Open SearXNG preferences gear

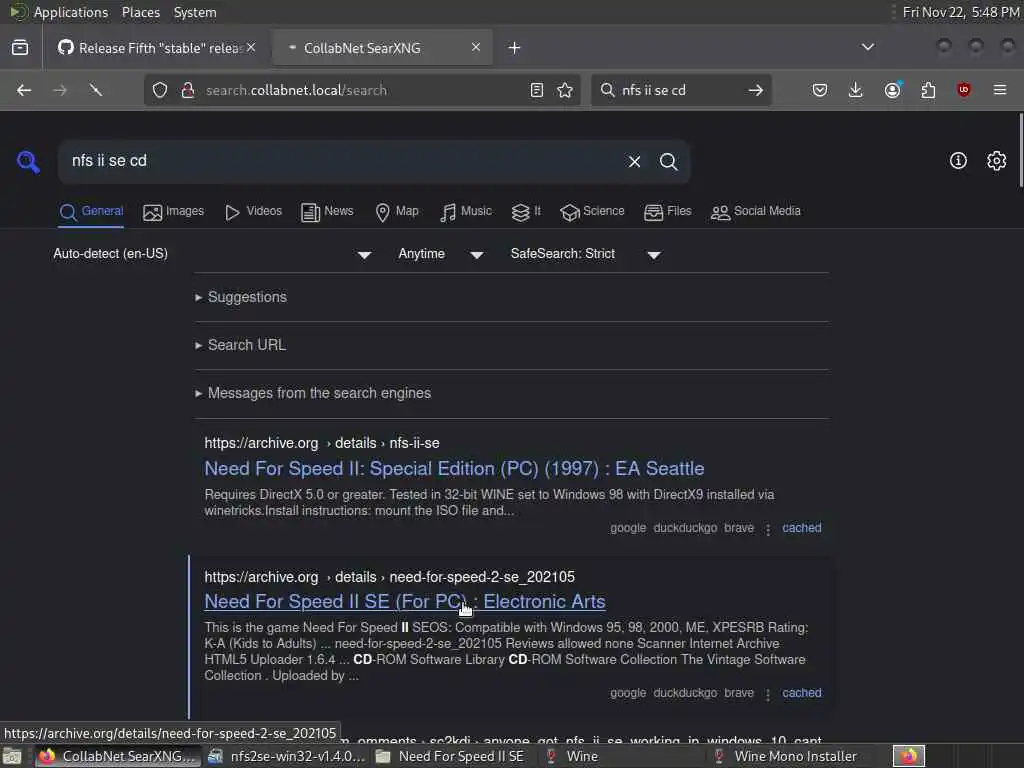(x=997, y=161)
